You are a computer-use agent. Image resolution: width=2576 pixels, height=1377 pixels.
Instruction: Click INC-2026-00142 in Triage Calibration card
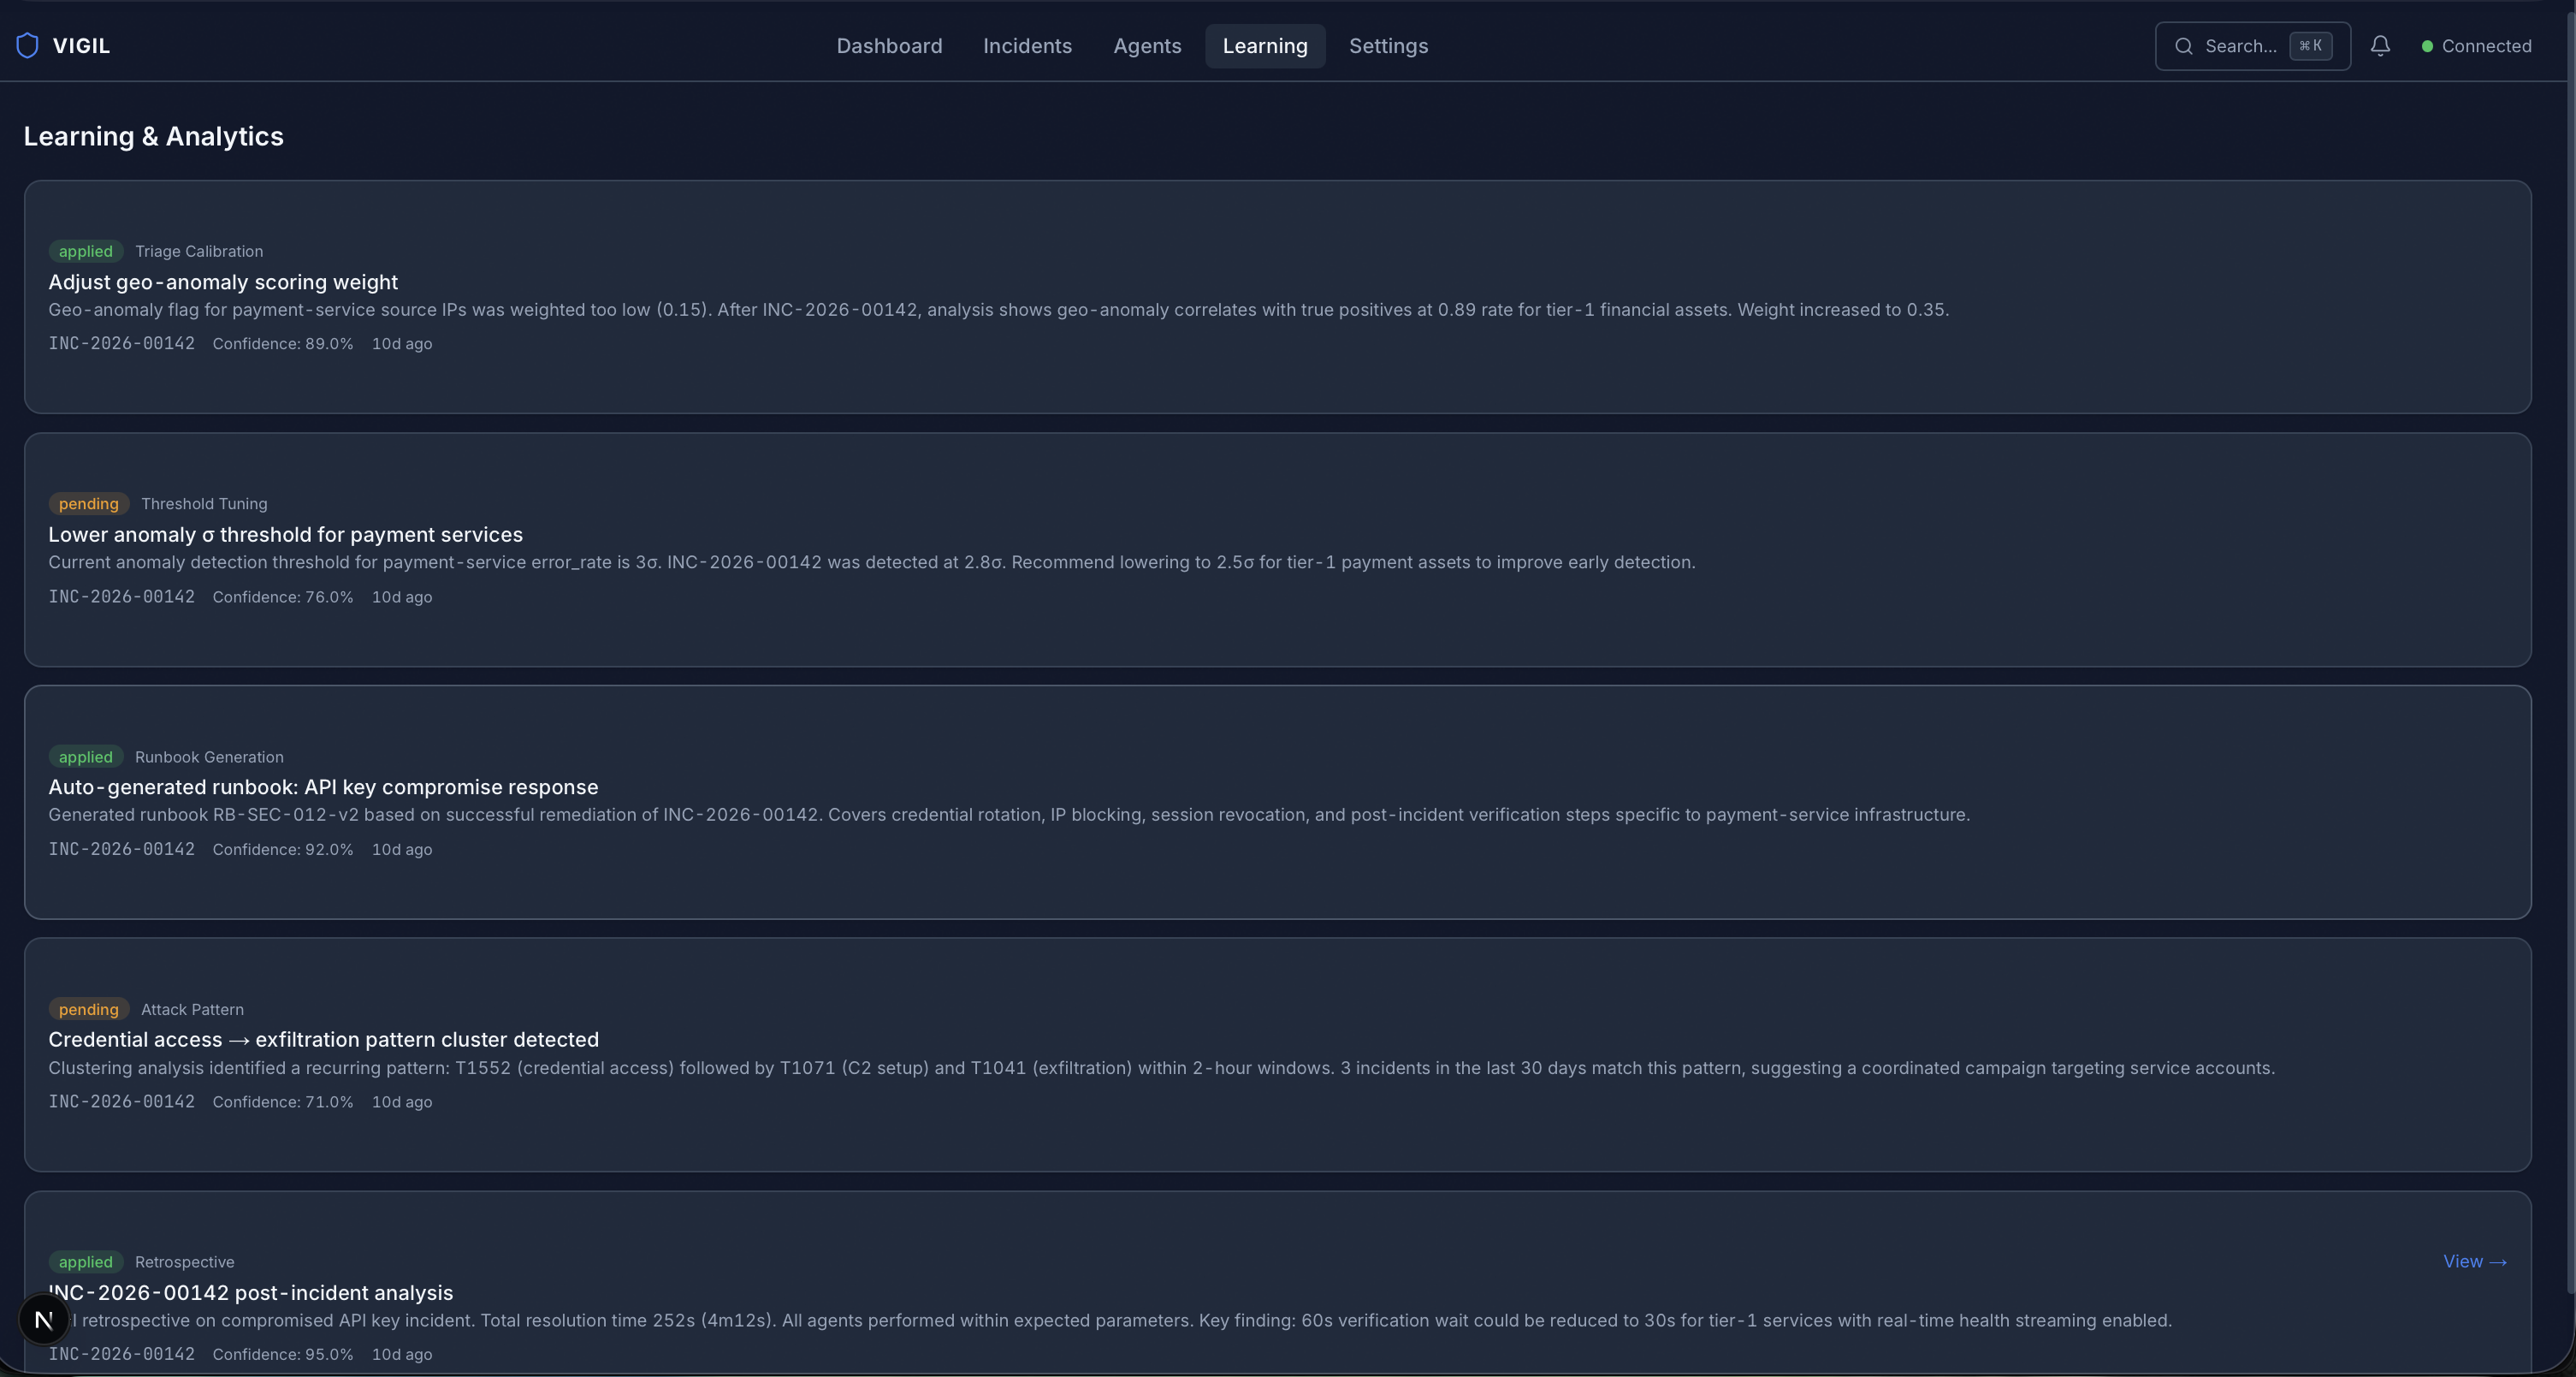tap(122, 343)
